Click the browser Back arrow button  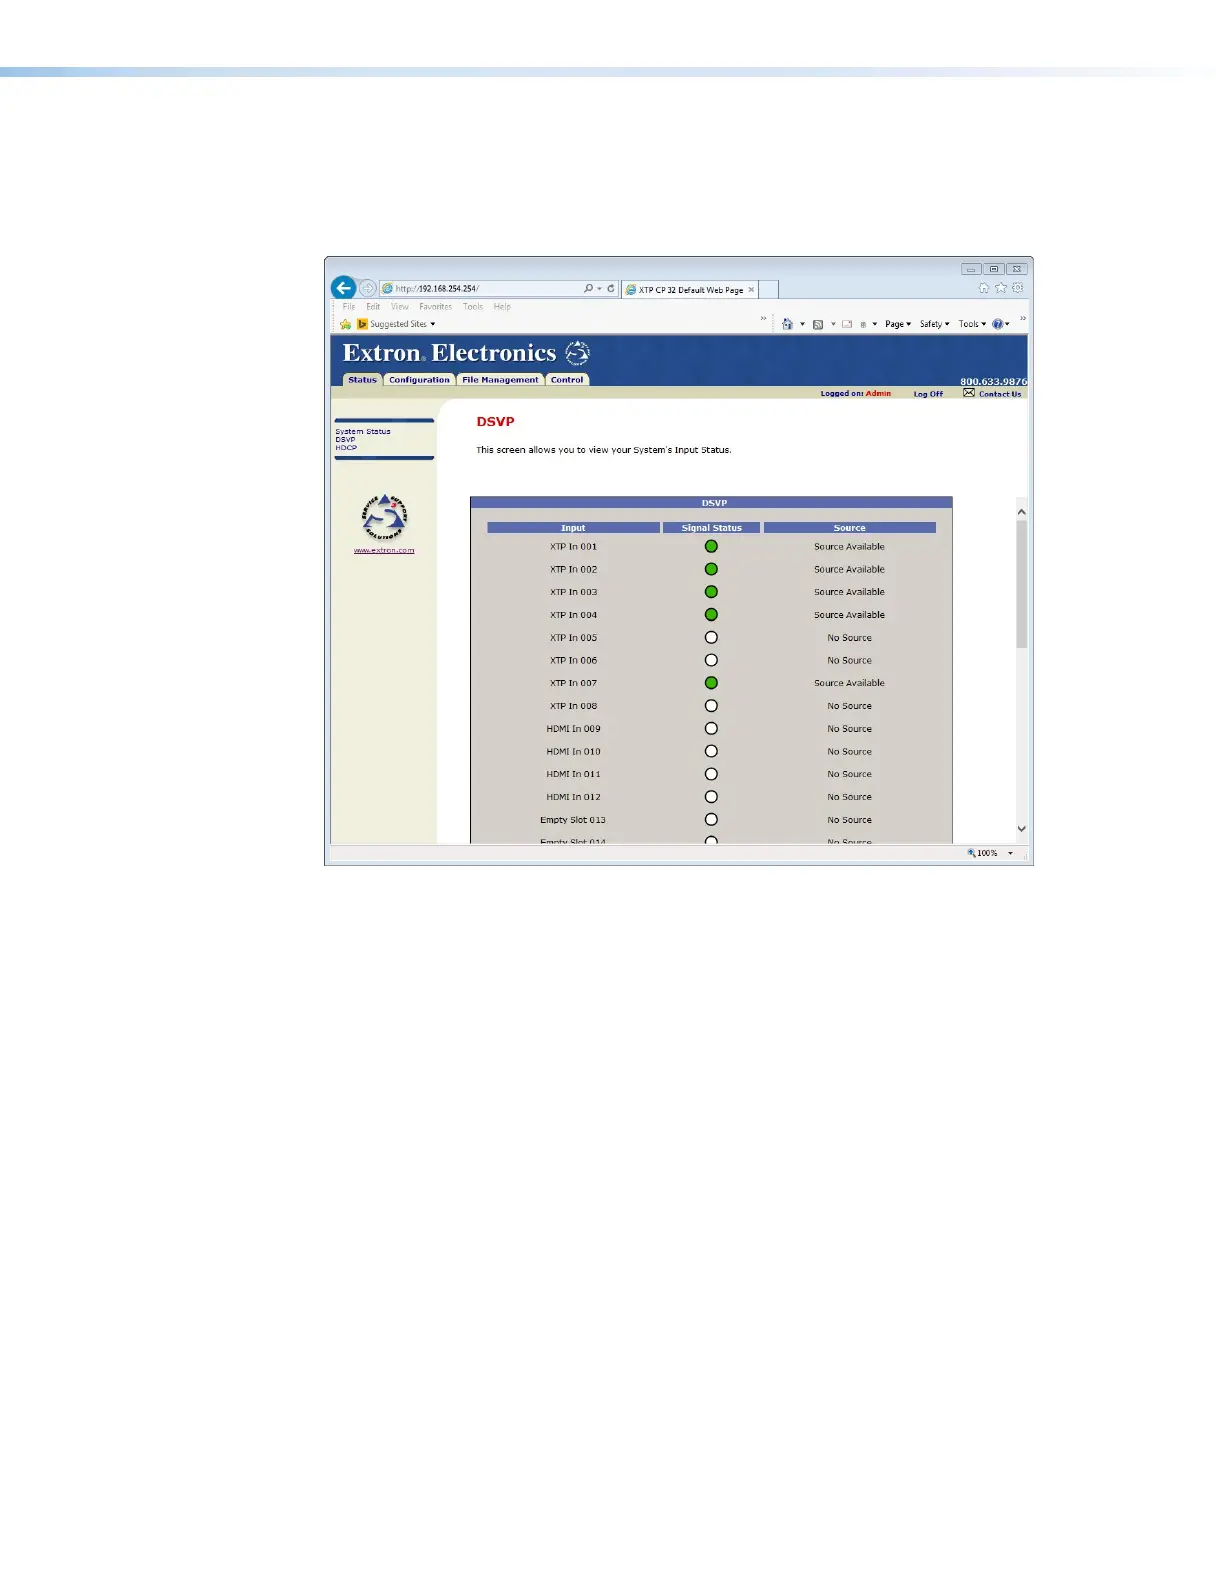(343, 288)
